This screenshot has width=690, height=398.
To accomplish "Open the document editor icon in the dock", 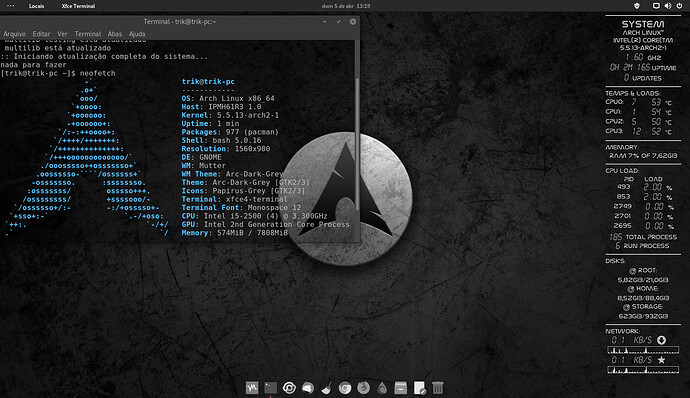I will [419, 388].
